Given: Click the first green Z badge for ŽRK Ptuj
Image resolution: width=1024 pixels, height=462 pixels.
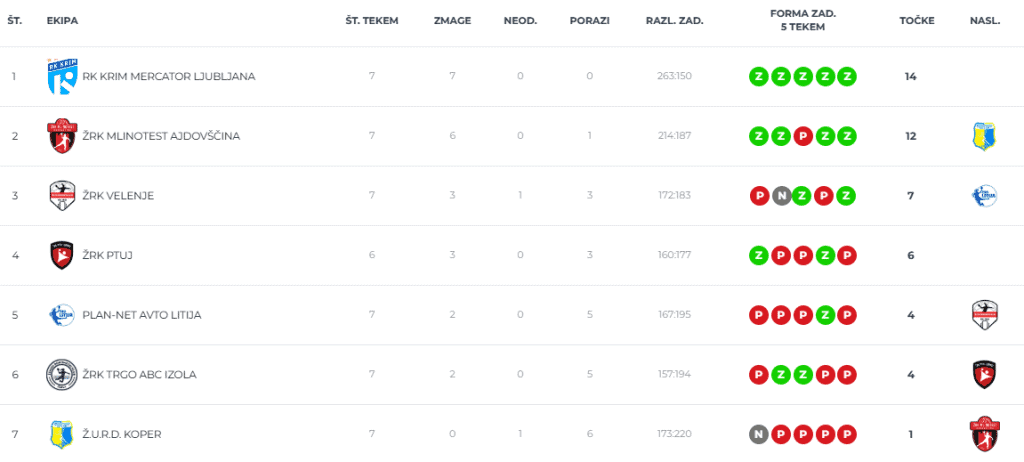Looking at the screenshot, I should coord(758,255).
